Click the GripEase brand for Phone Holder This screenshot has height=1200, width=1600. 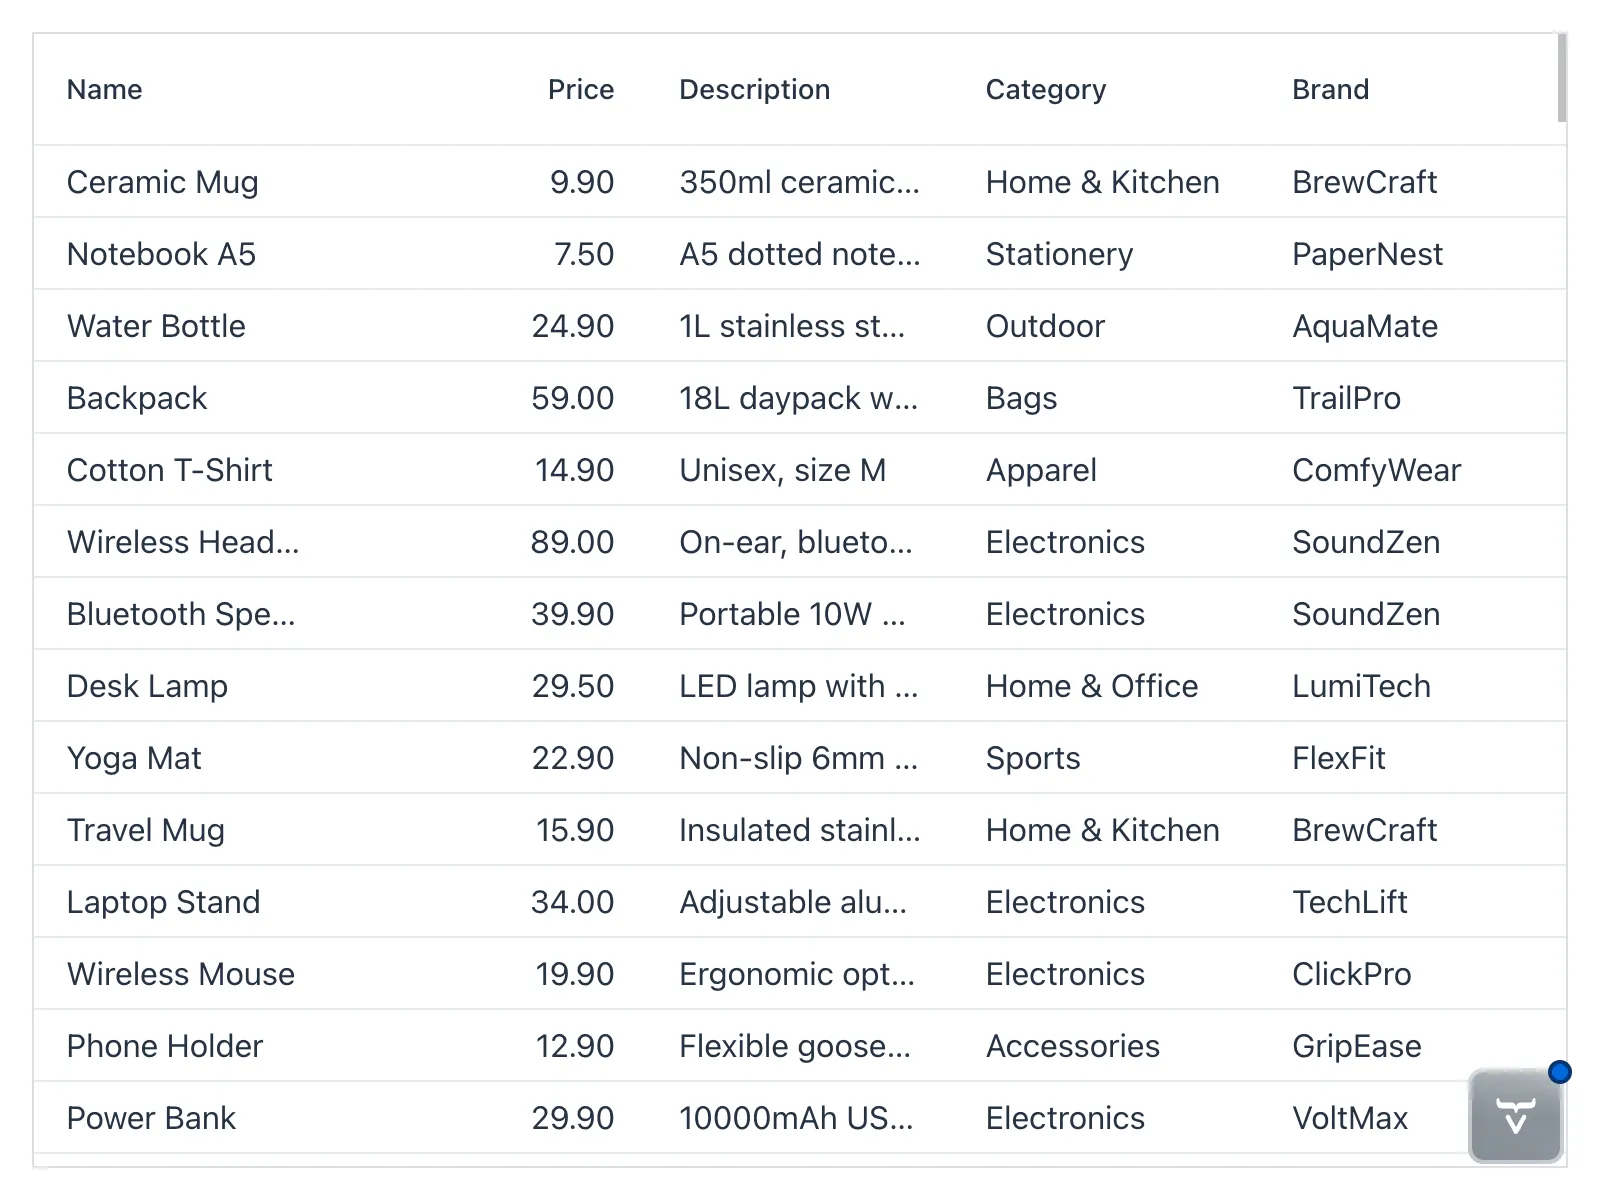tap(1356, 1046)
